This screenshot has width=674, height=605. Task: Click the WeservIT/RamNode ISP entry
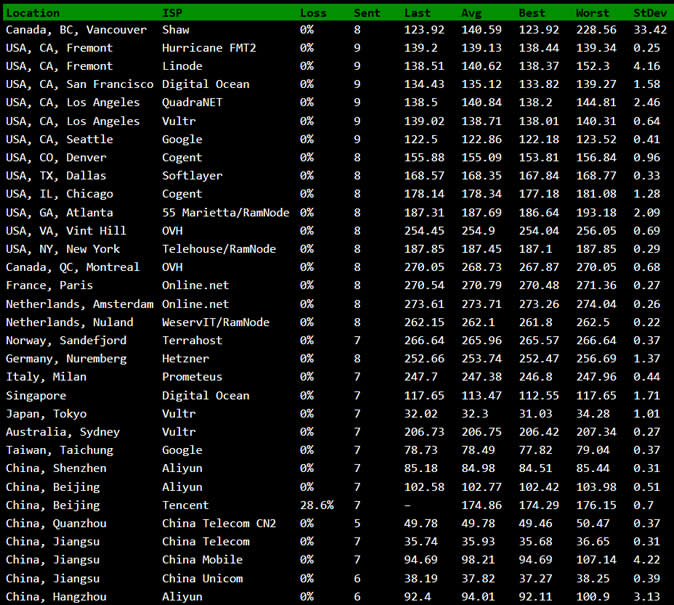click(x=215, y=322)
